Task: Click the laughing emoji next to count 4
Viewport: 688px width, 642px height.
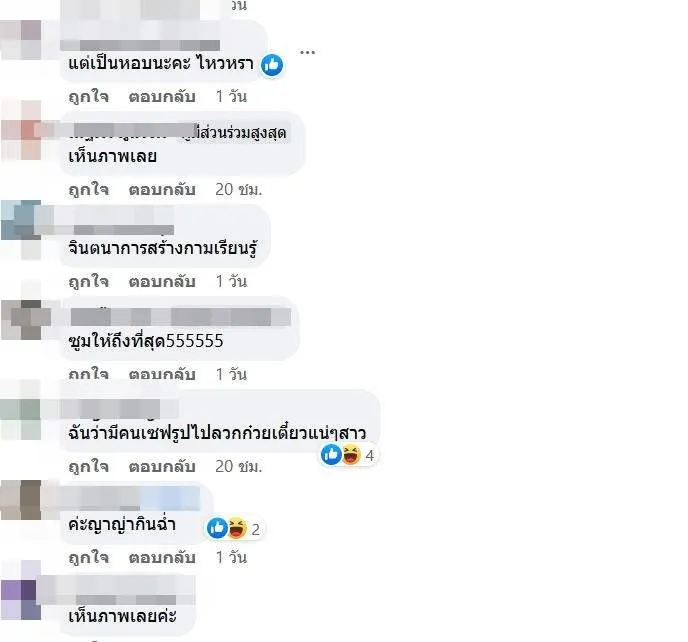Action: pyautogui.click(x=351, y=454)
